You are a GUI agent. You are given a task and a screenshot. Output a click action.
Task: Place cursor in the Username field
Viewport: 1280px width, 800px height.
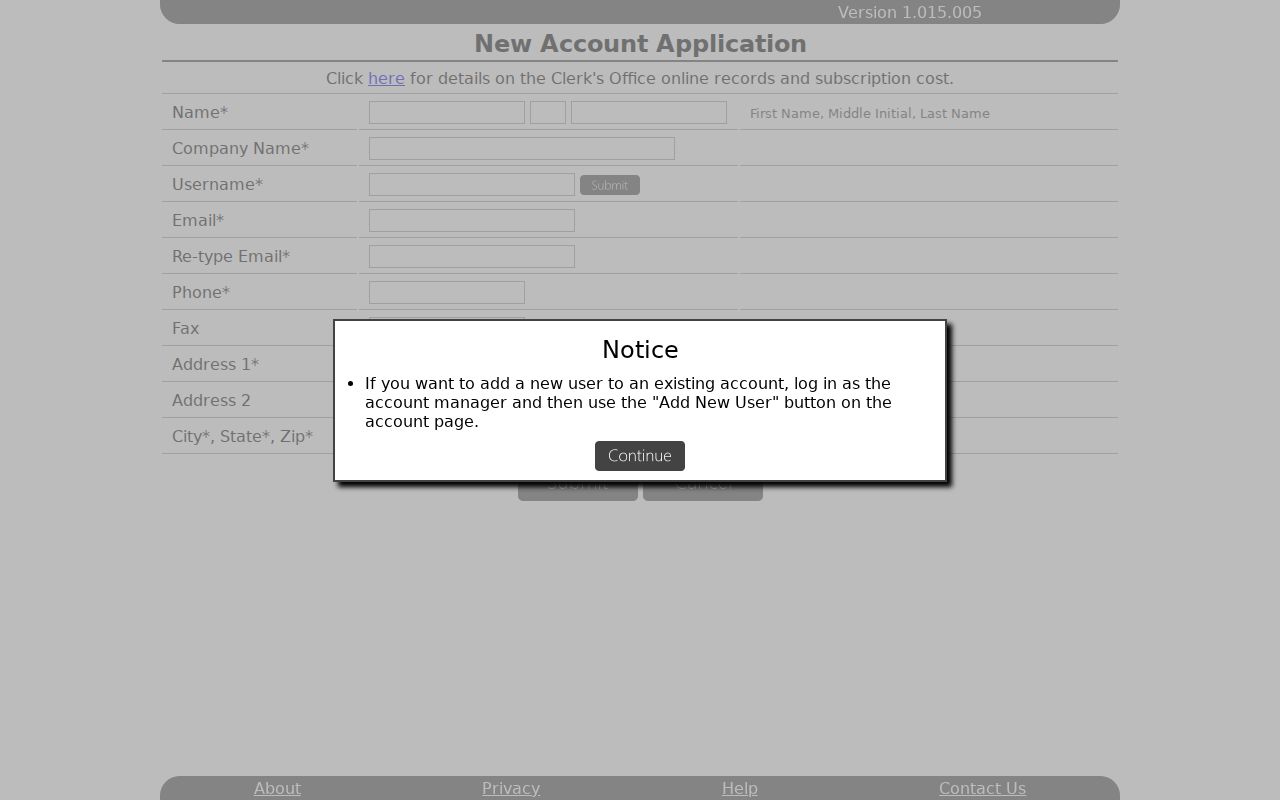pyautogui.click(x=472, y=184)
